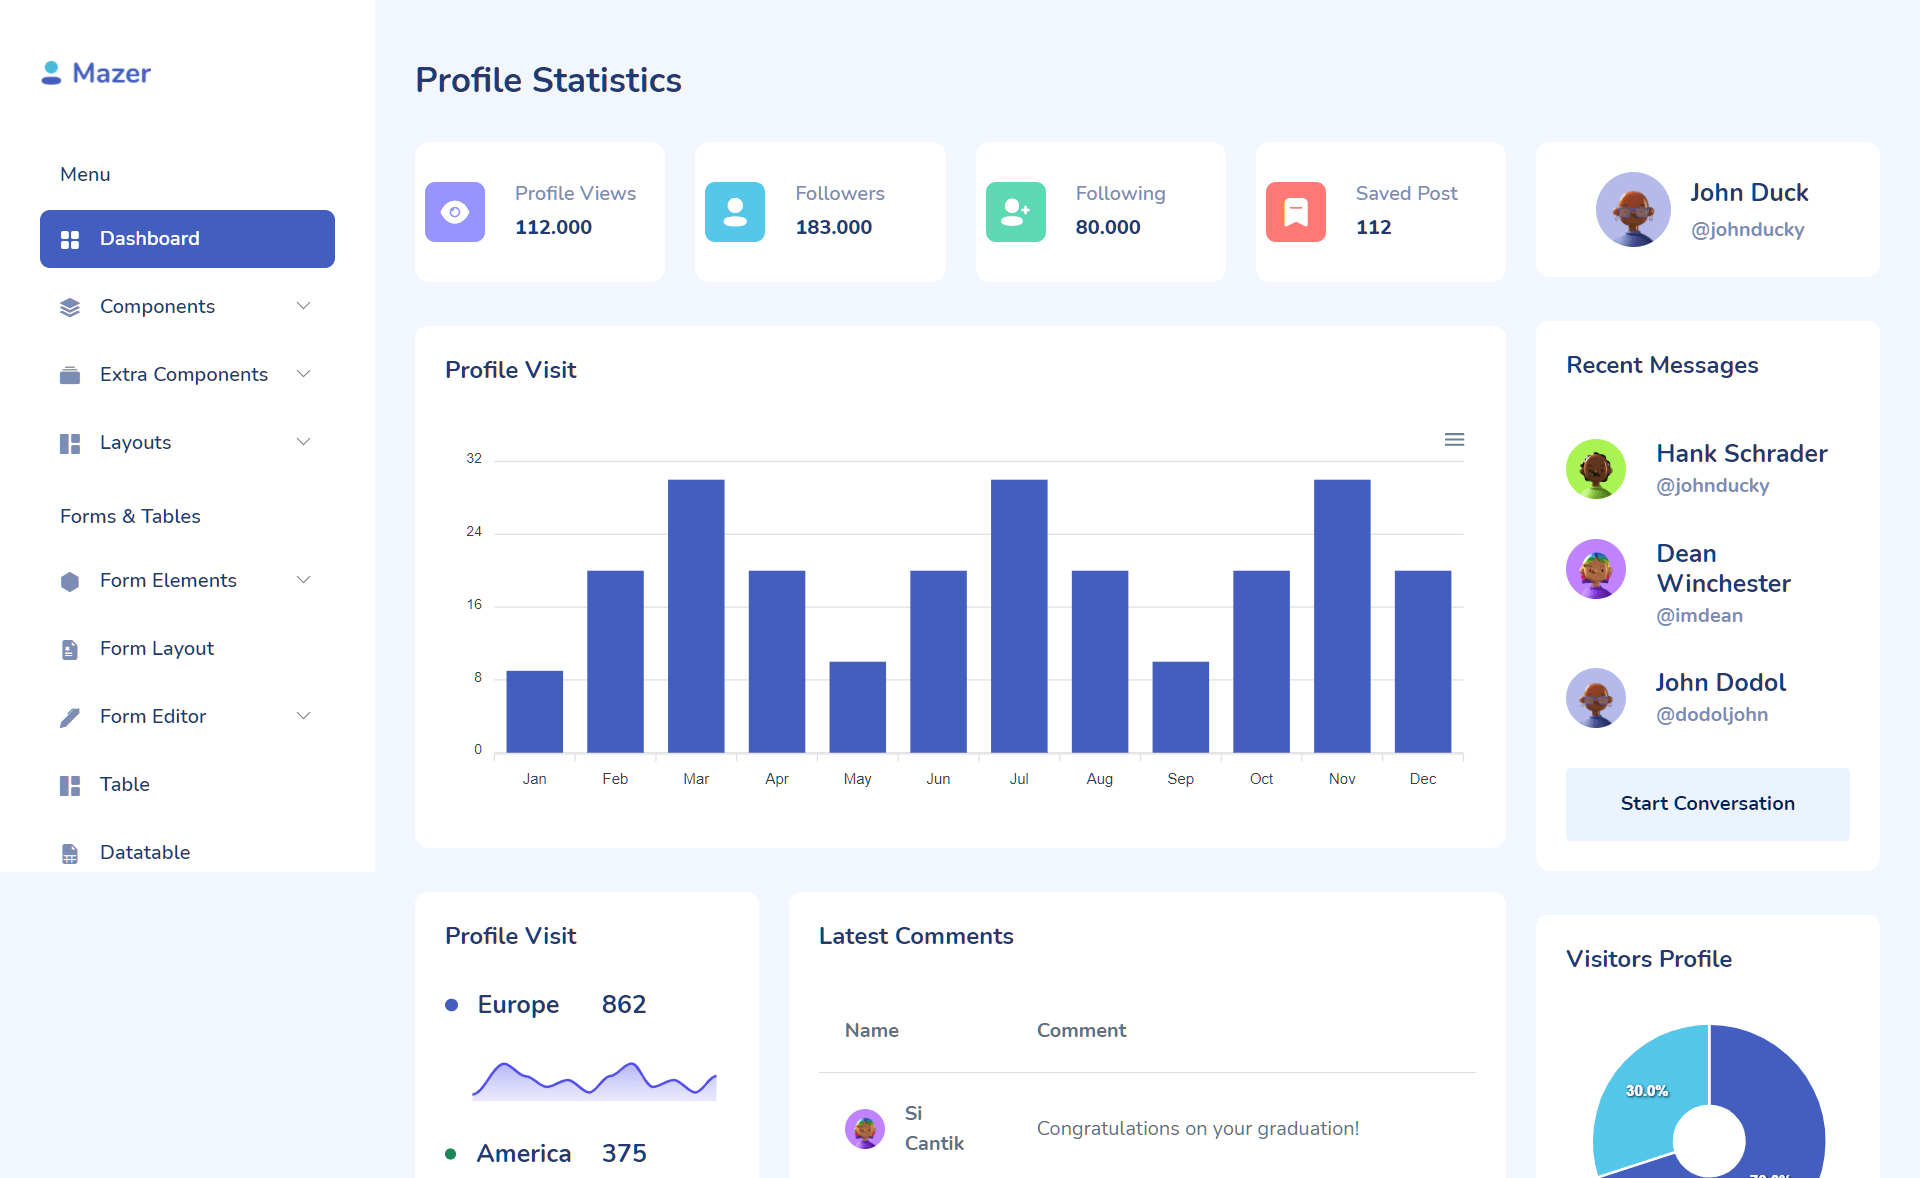The height and width of the screenshot is (1178, 1920).
Task: Click the Following add-user icon
Action: click(x=1015, y=208)
